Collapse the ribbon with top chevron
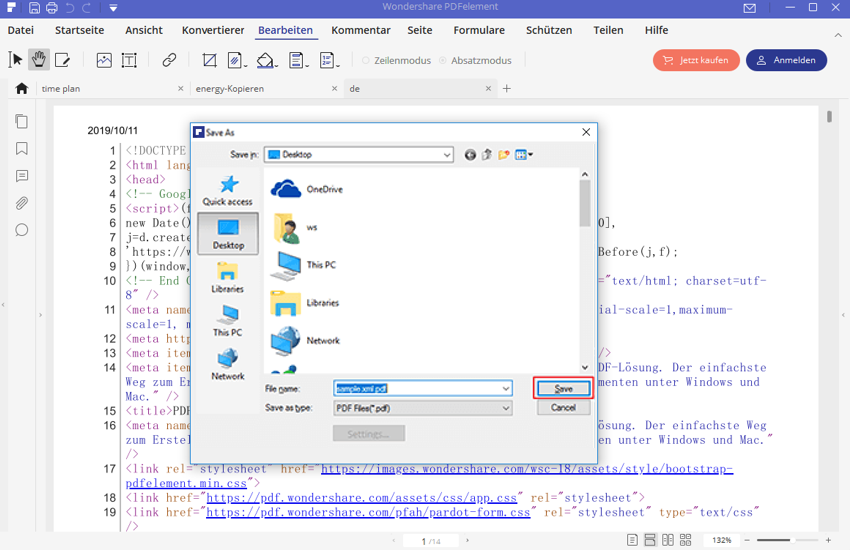 tap(838, 35)
